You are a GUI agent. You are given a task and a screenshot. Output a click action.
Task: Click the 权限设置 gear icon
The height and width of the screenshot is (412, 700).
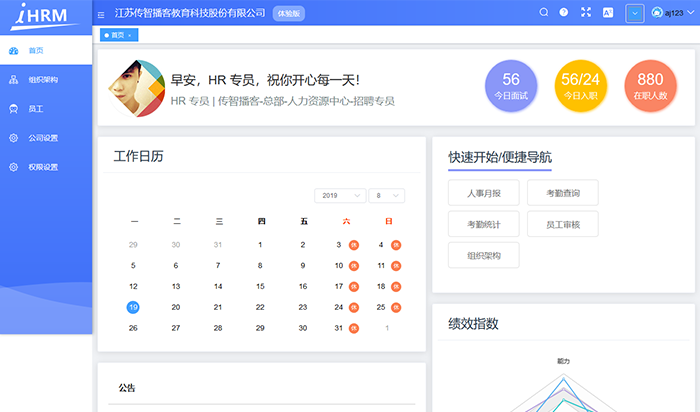click(x=13, y=167)
